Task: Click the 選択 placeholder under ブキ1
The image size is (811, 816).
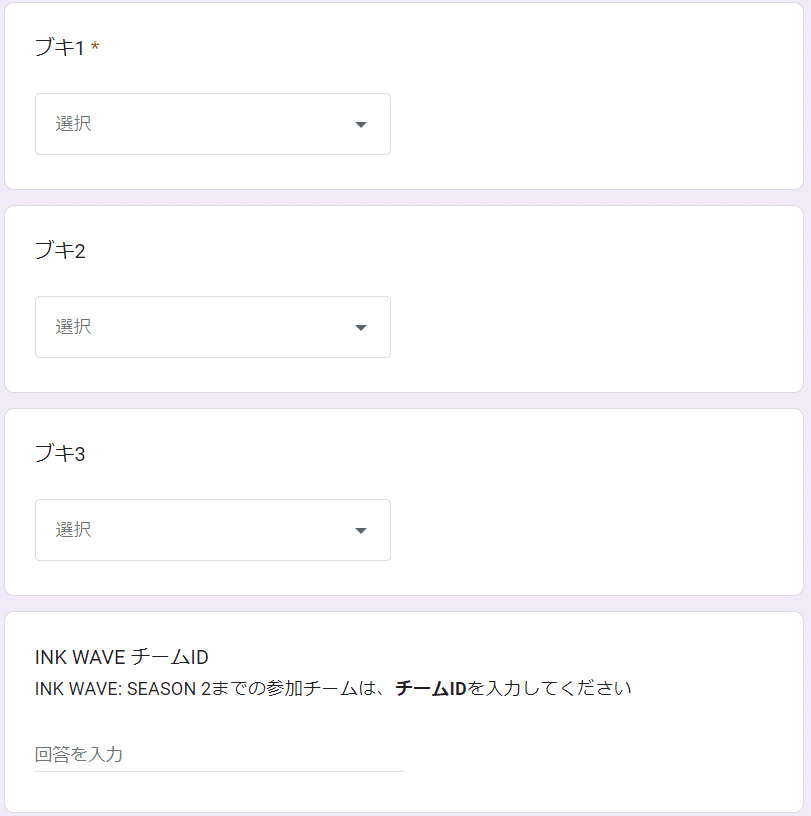Action: (73, 124)
